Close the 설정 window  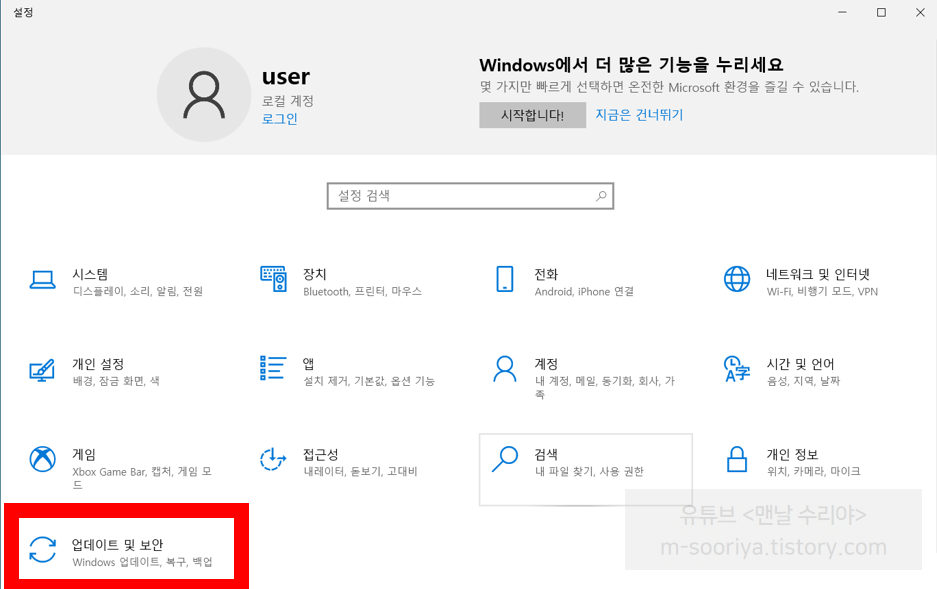pyautogui.click(x=920, y=12)
